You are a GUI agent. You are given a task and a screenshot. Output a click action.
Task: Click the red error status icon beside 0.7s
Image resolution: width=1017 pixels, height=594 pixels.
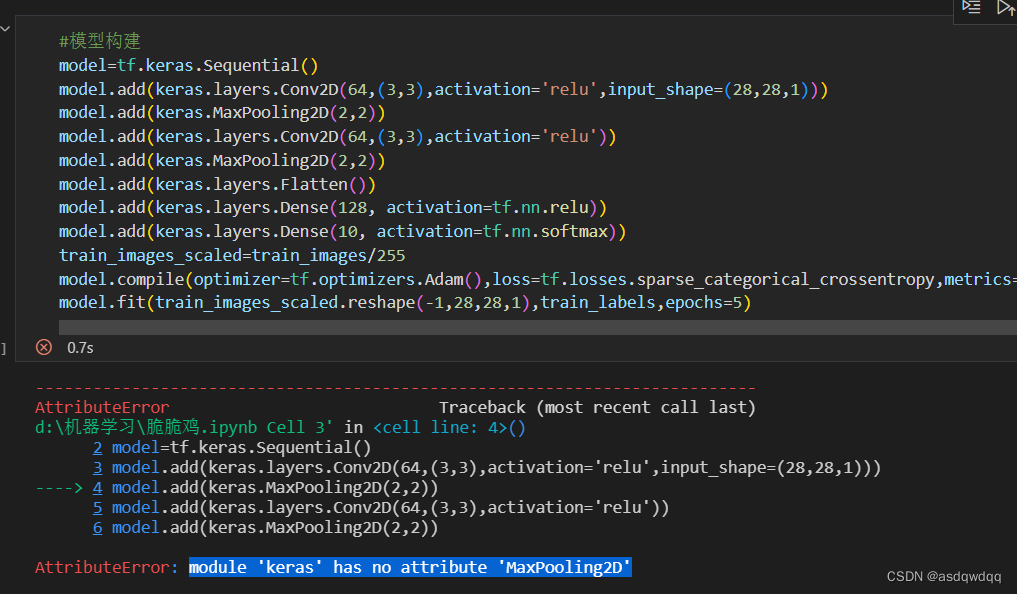(43, 347)
